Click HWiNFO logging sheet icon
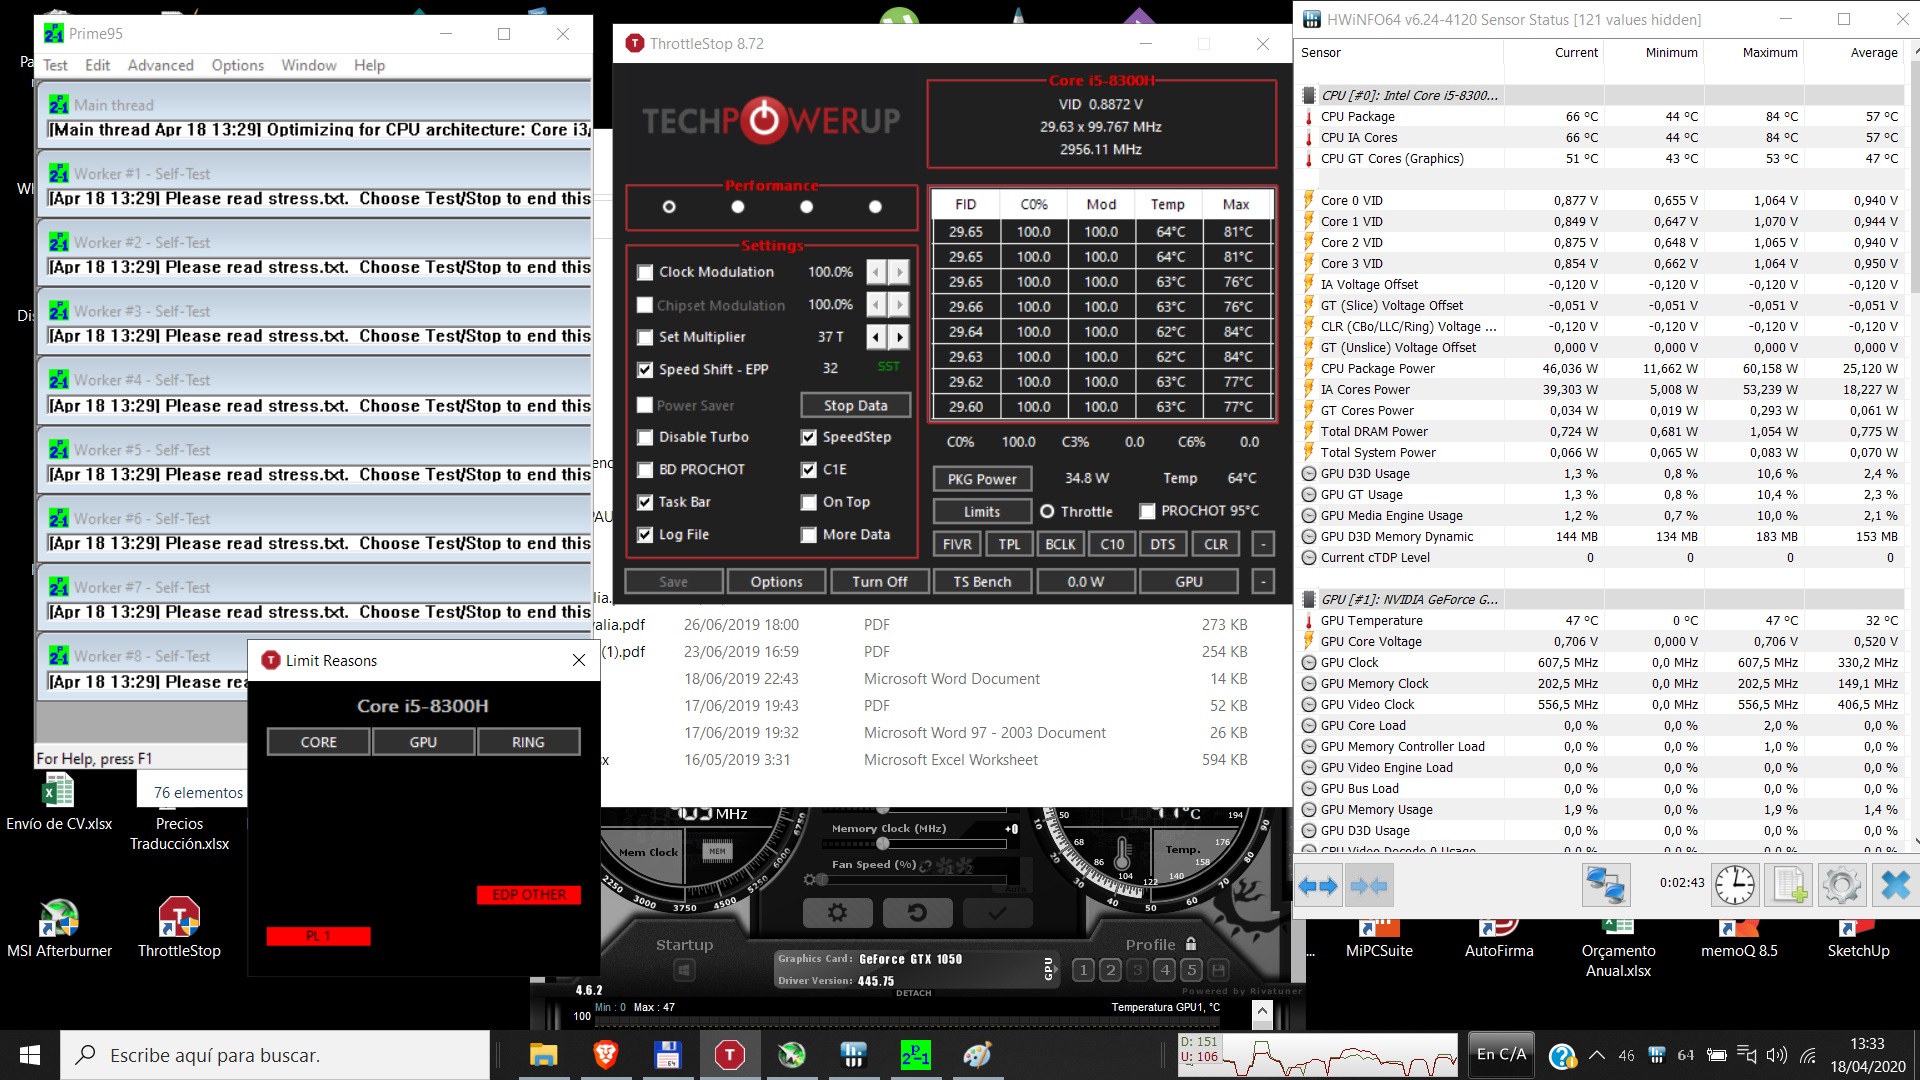 (1788, 886)
